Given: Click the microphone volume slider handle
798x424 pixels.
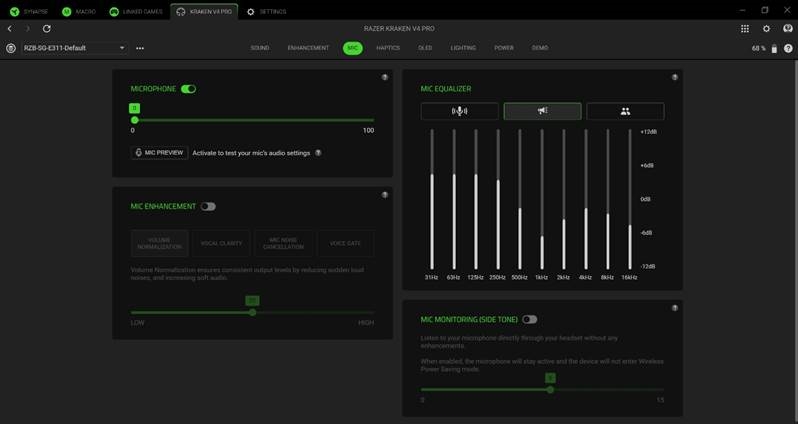Looking at the screenshot, I should (135, 120).
